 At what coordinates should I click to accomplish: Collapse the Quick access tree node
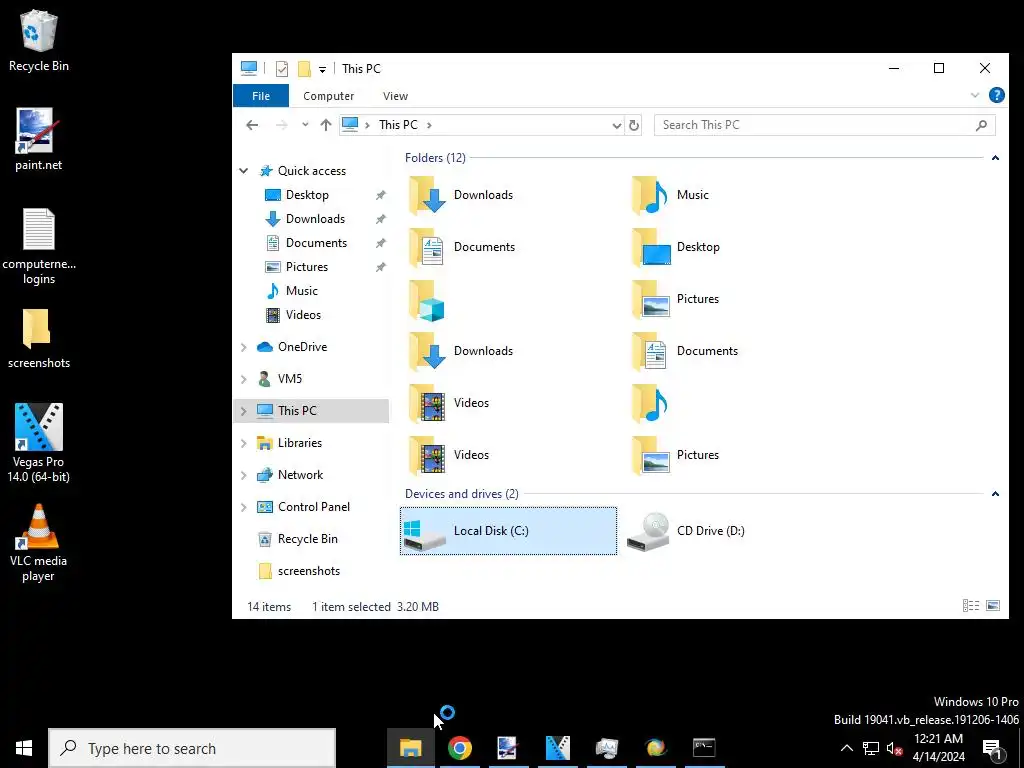(244, 171)
